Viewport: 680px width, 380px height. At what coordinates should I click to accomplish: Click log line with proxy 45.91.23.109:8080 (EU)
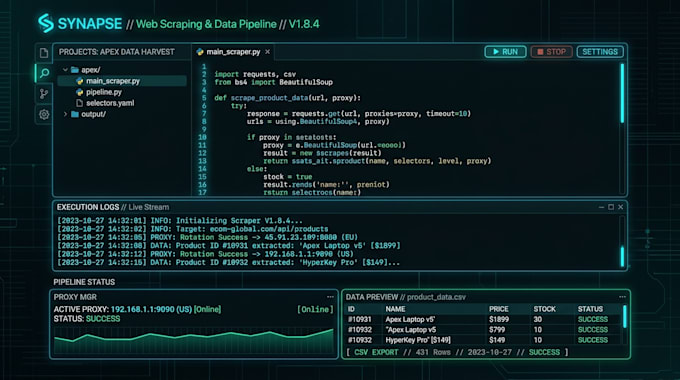[x=208, y=237]
